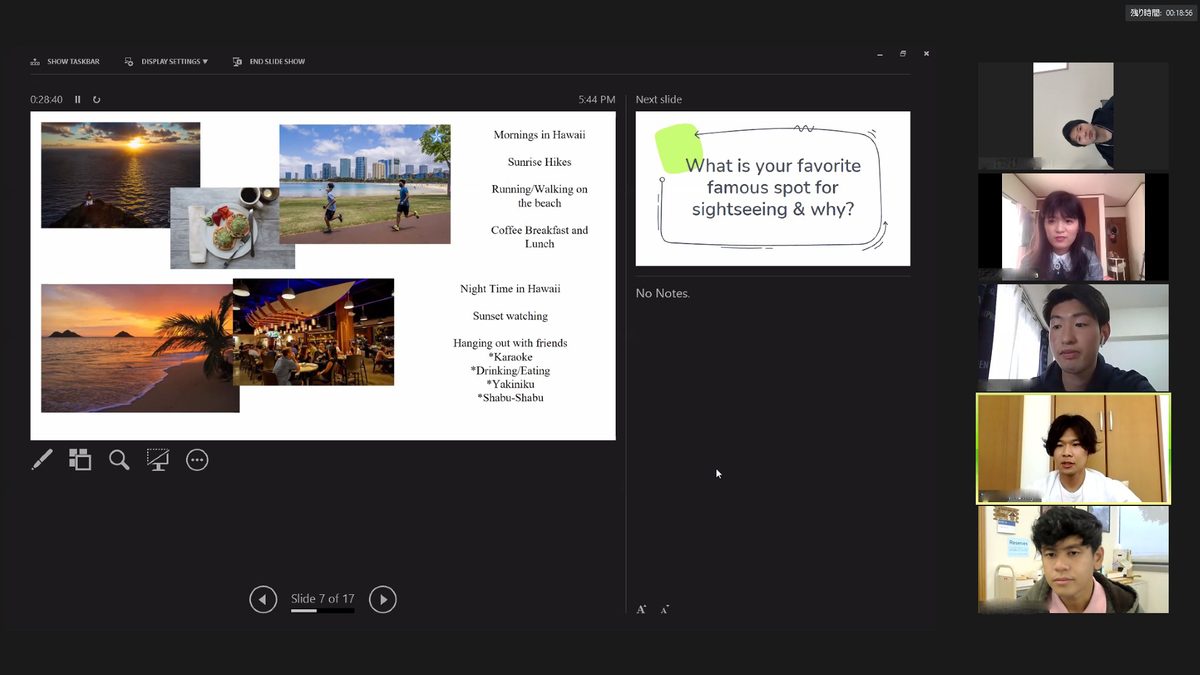Restore down the presenter view window
The width and height of the screenshot is (1200, 675).
(x=903, y=54)
